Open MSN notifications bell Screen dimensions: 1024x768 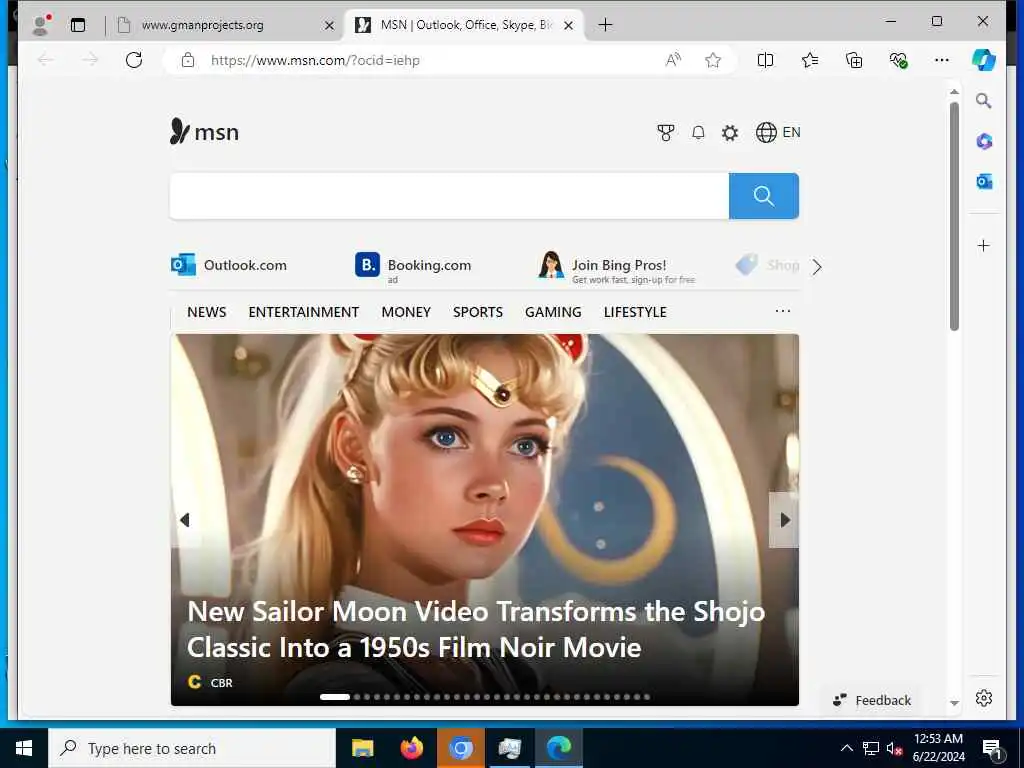point(698,133)
